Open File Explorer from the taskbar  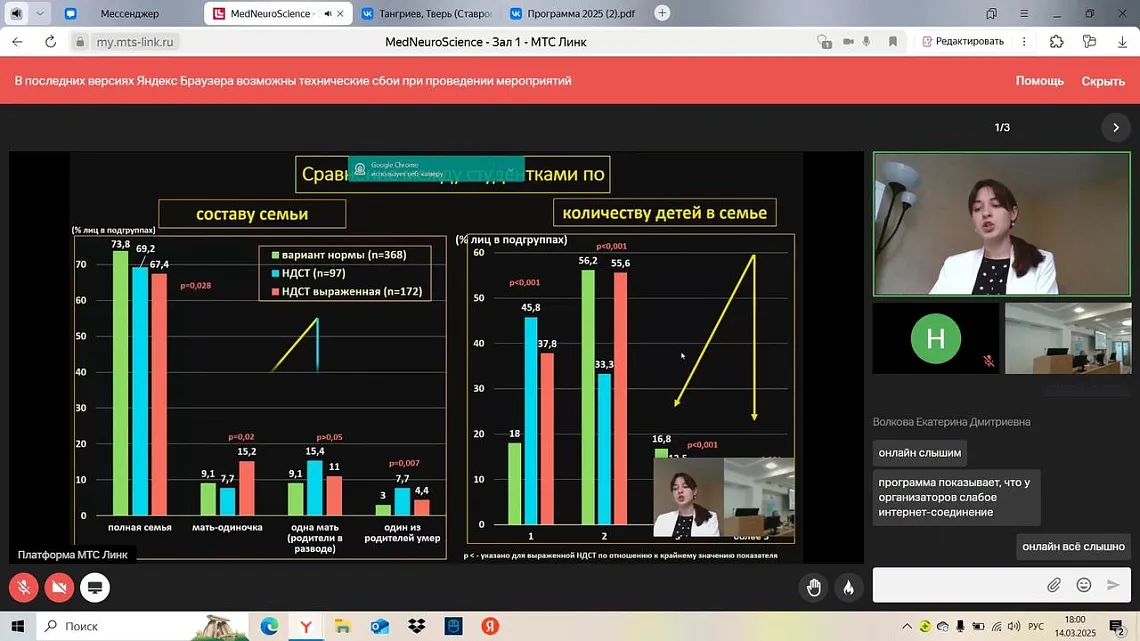point(342,626)
